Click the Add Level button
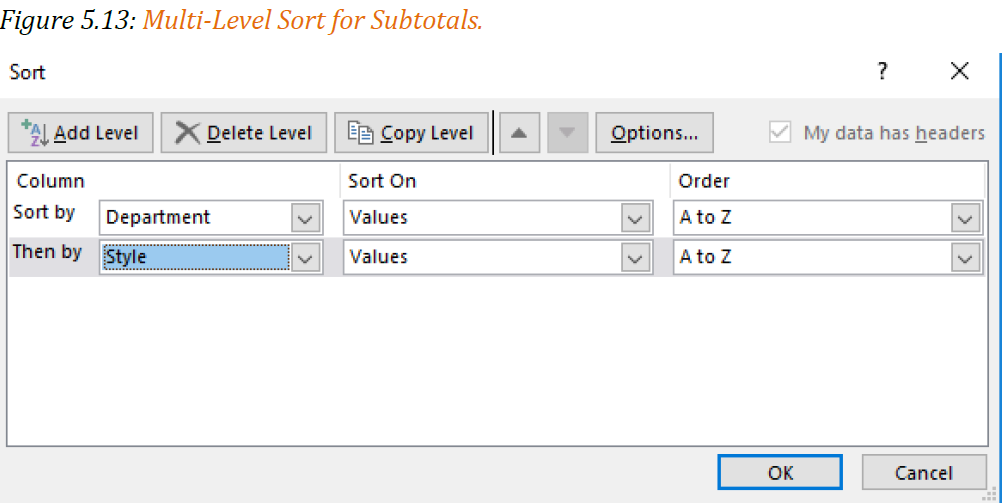This screenshot has width=1002, height=504. click(81, 133)
